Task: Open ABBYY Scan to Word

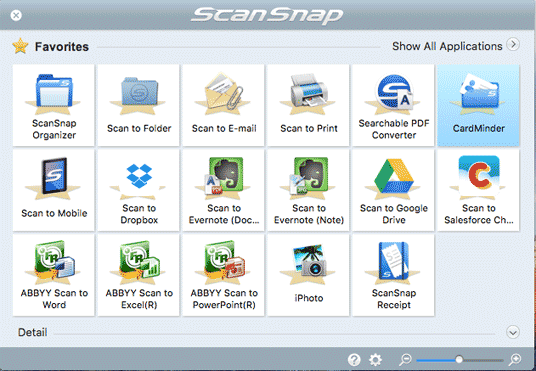Action: (x=54, y=275)
